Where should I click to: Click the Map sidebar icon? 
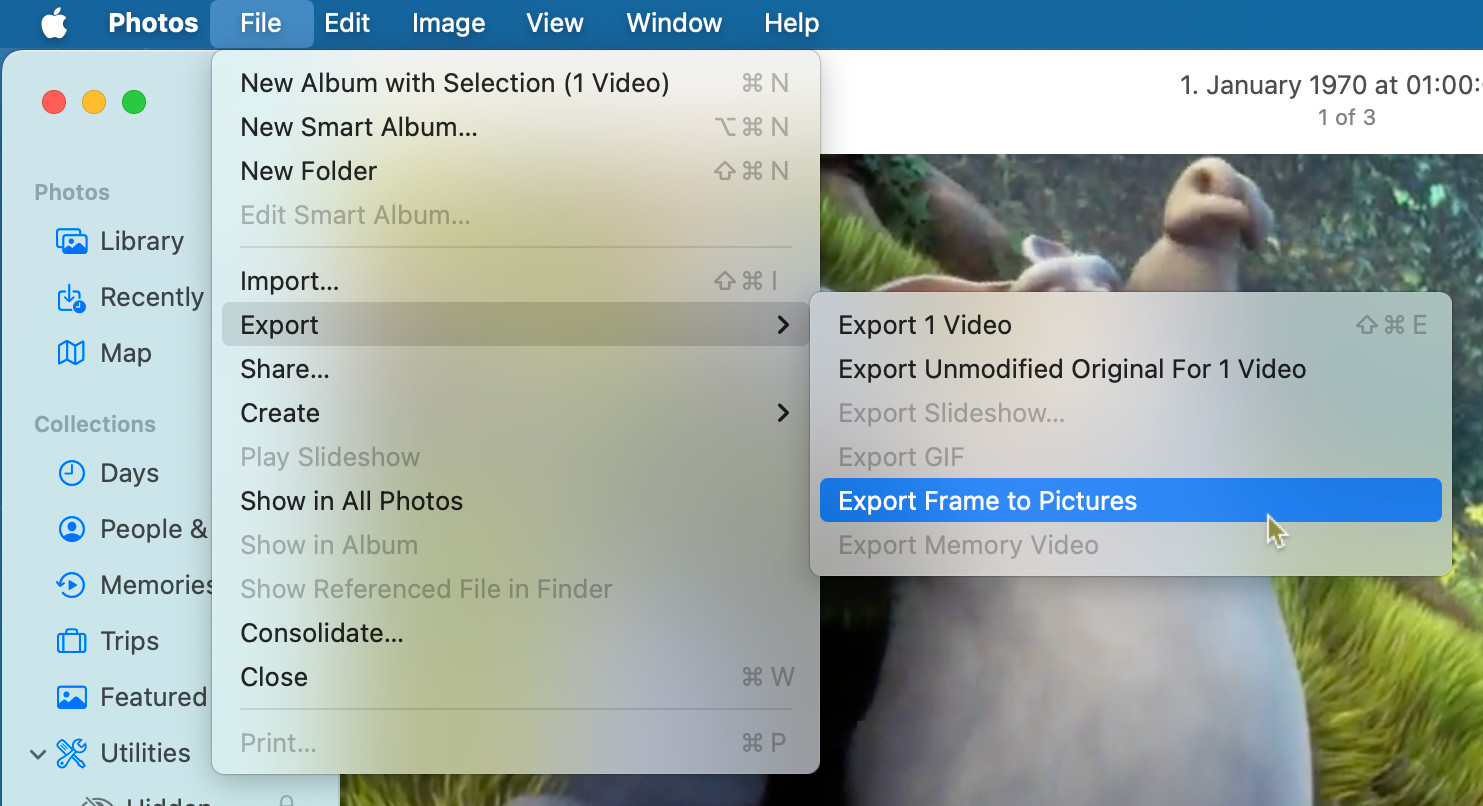(71, 353)
